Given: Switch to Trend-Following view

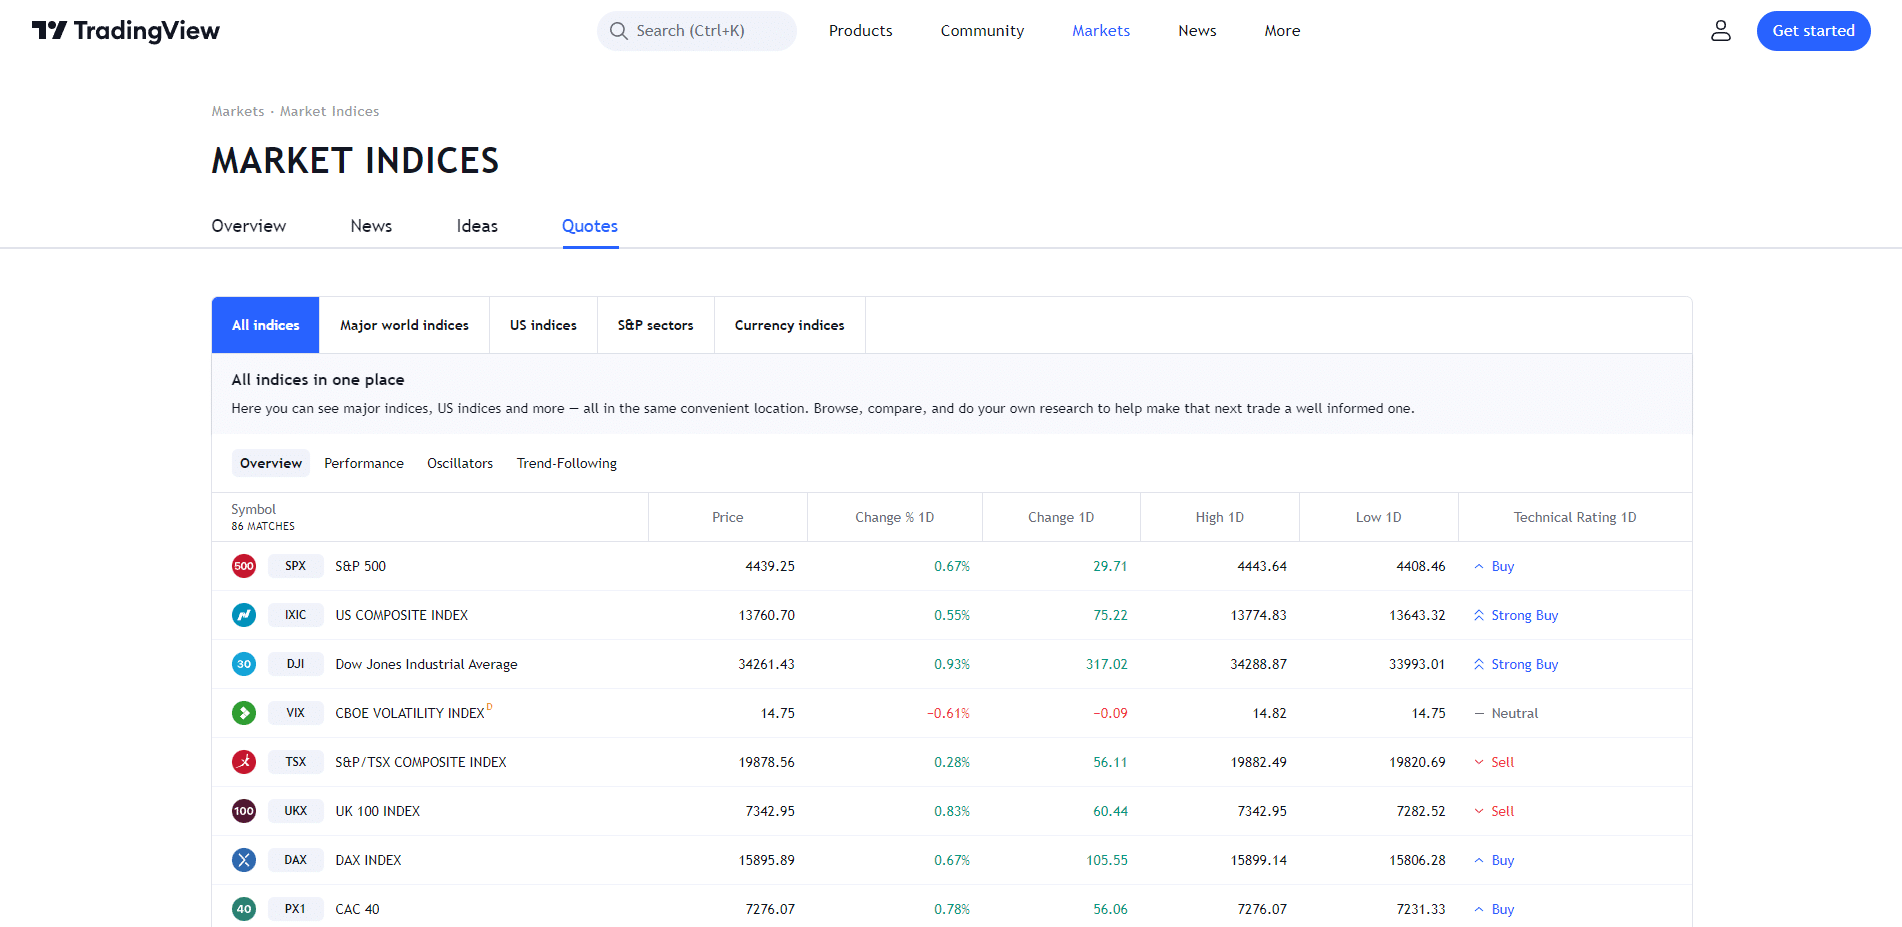Looking at the screenshot, I should point(566,463).
